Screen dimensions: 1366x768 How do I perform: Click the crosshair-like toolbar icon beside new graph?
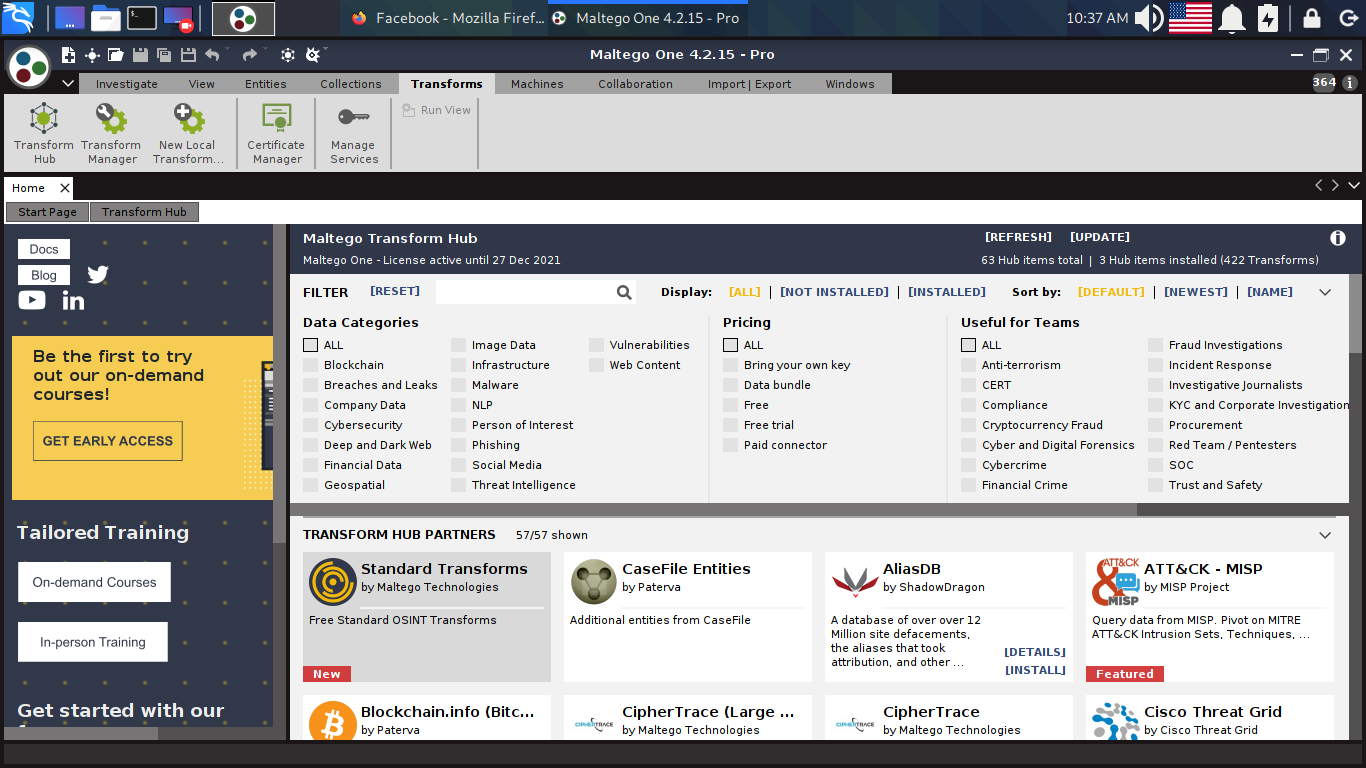point(92,55)
